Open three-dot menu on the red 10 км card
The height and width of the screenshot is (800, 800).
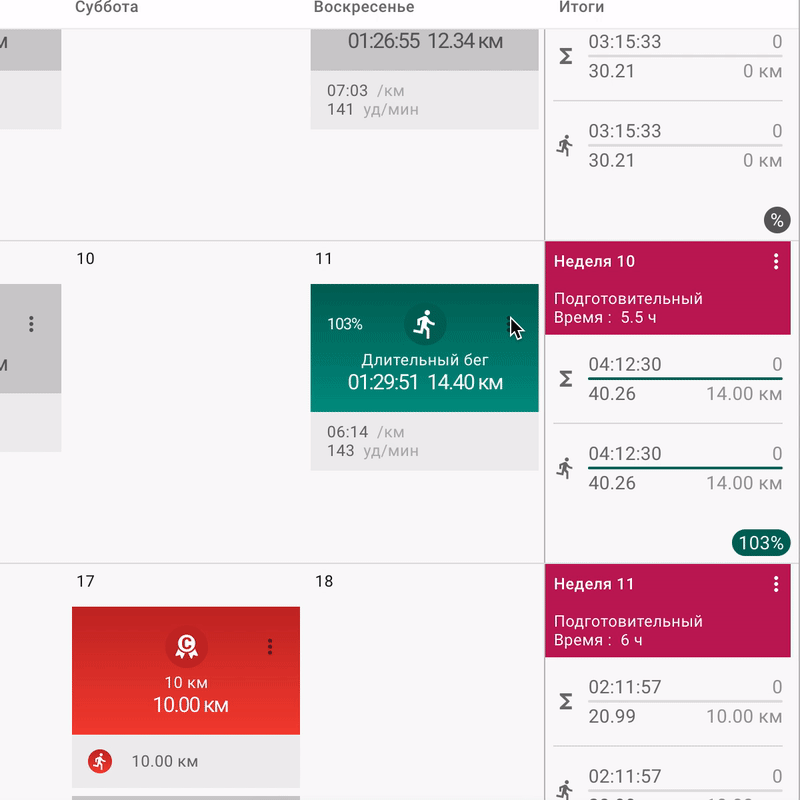pyautogui.click(x=270, y=646)
